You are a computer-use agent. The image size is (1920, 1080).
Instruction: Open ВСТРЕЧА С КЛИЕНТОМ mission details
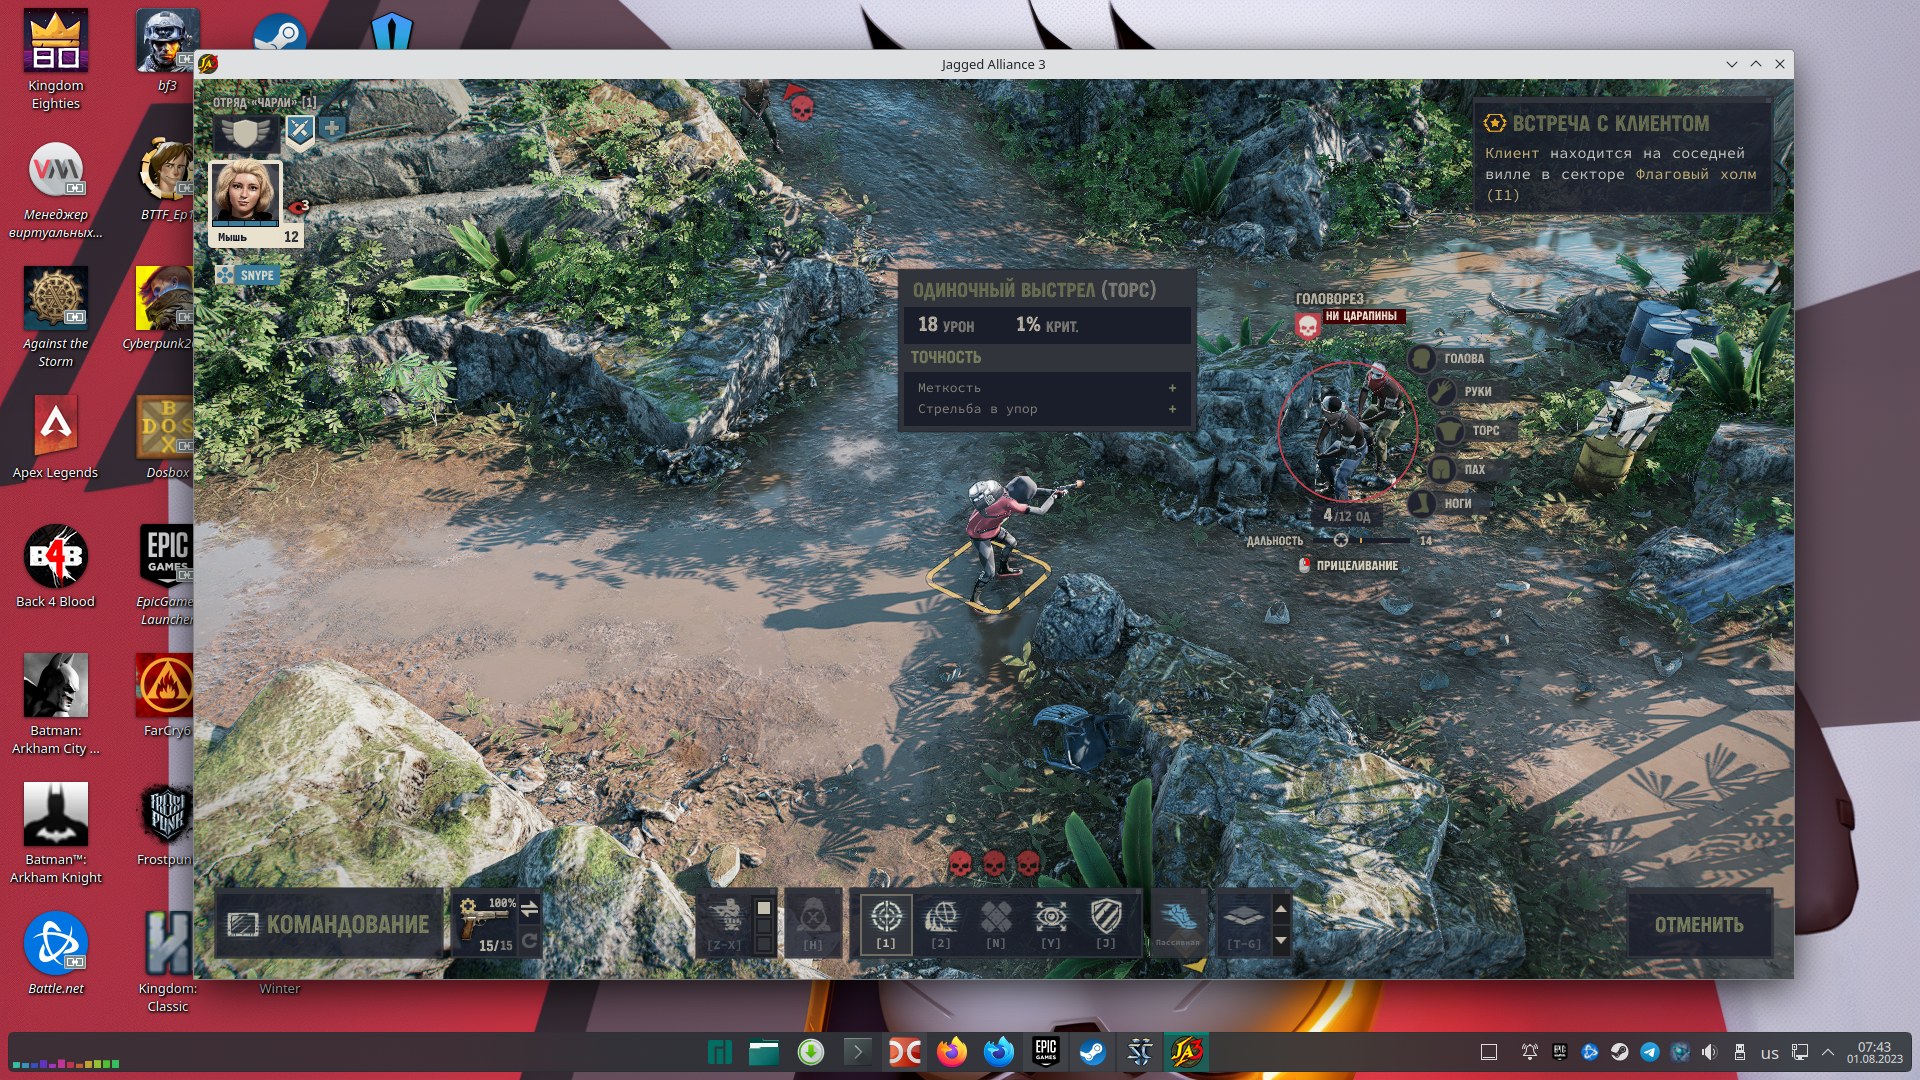click(x=1611, y=123)
